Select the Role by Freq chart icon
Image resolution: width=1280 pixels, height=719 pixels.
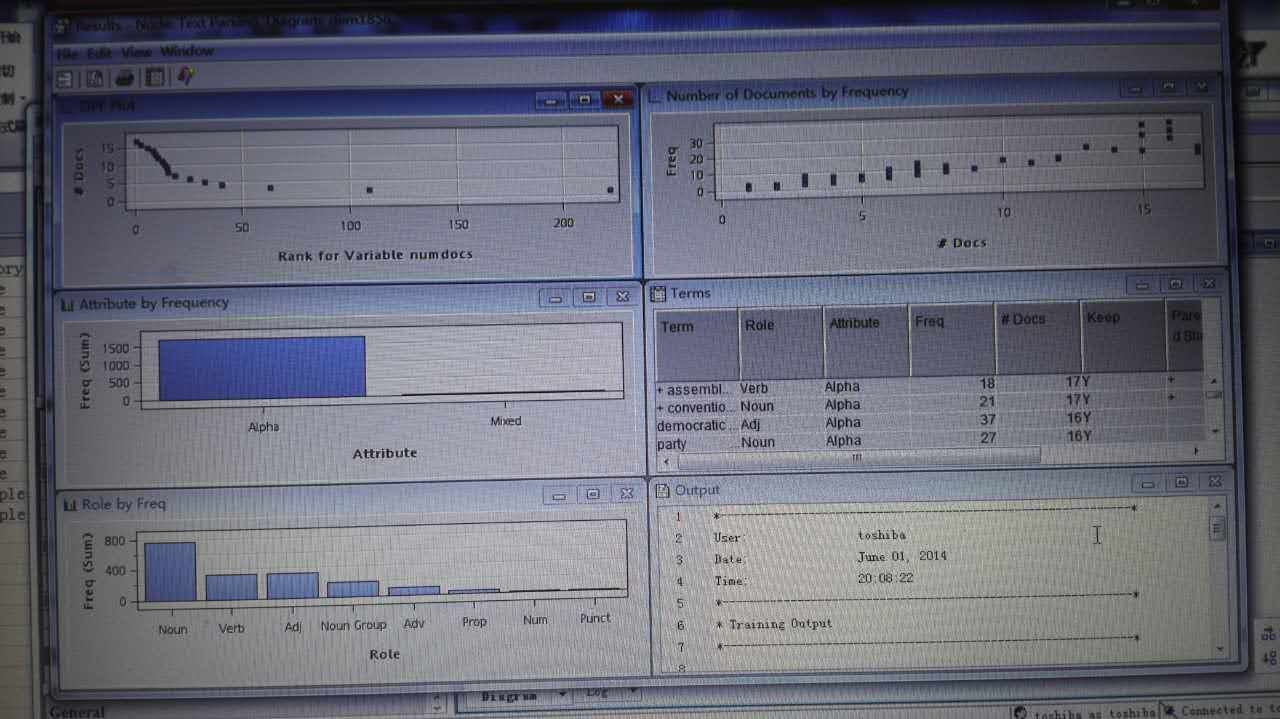coord(70,504)
